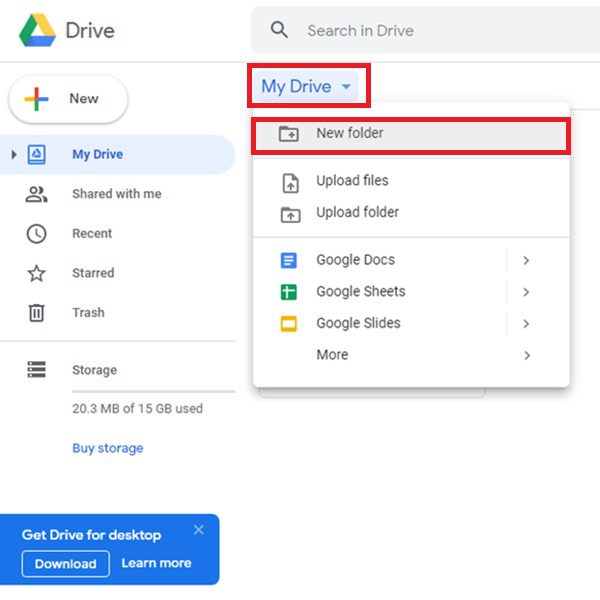The image size is (600, 600).
Task: Click the green Google Sheets icon
Action: coord(289,292)
